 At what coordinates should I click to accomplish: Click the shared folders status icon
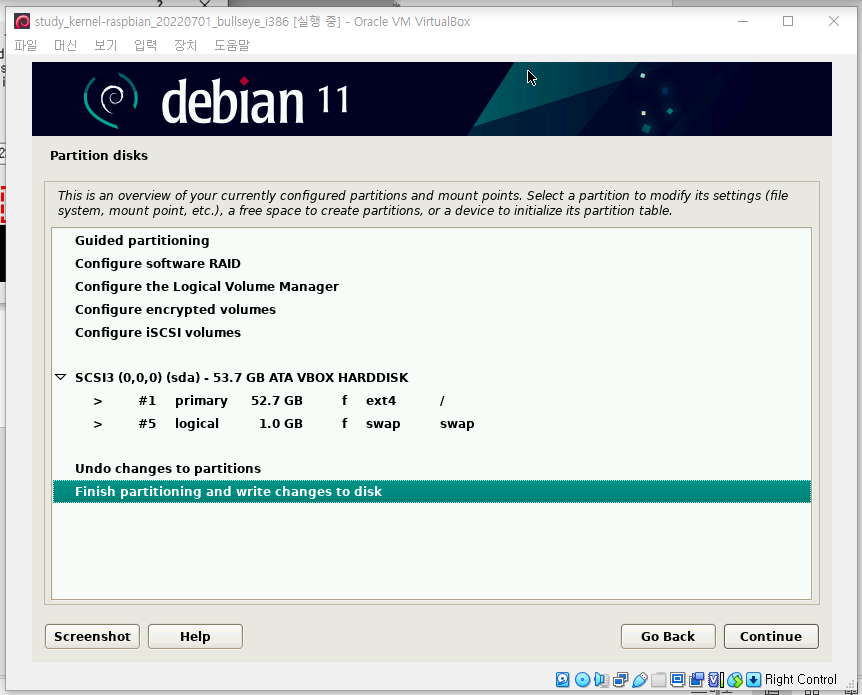coord(656,679)
